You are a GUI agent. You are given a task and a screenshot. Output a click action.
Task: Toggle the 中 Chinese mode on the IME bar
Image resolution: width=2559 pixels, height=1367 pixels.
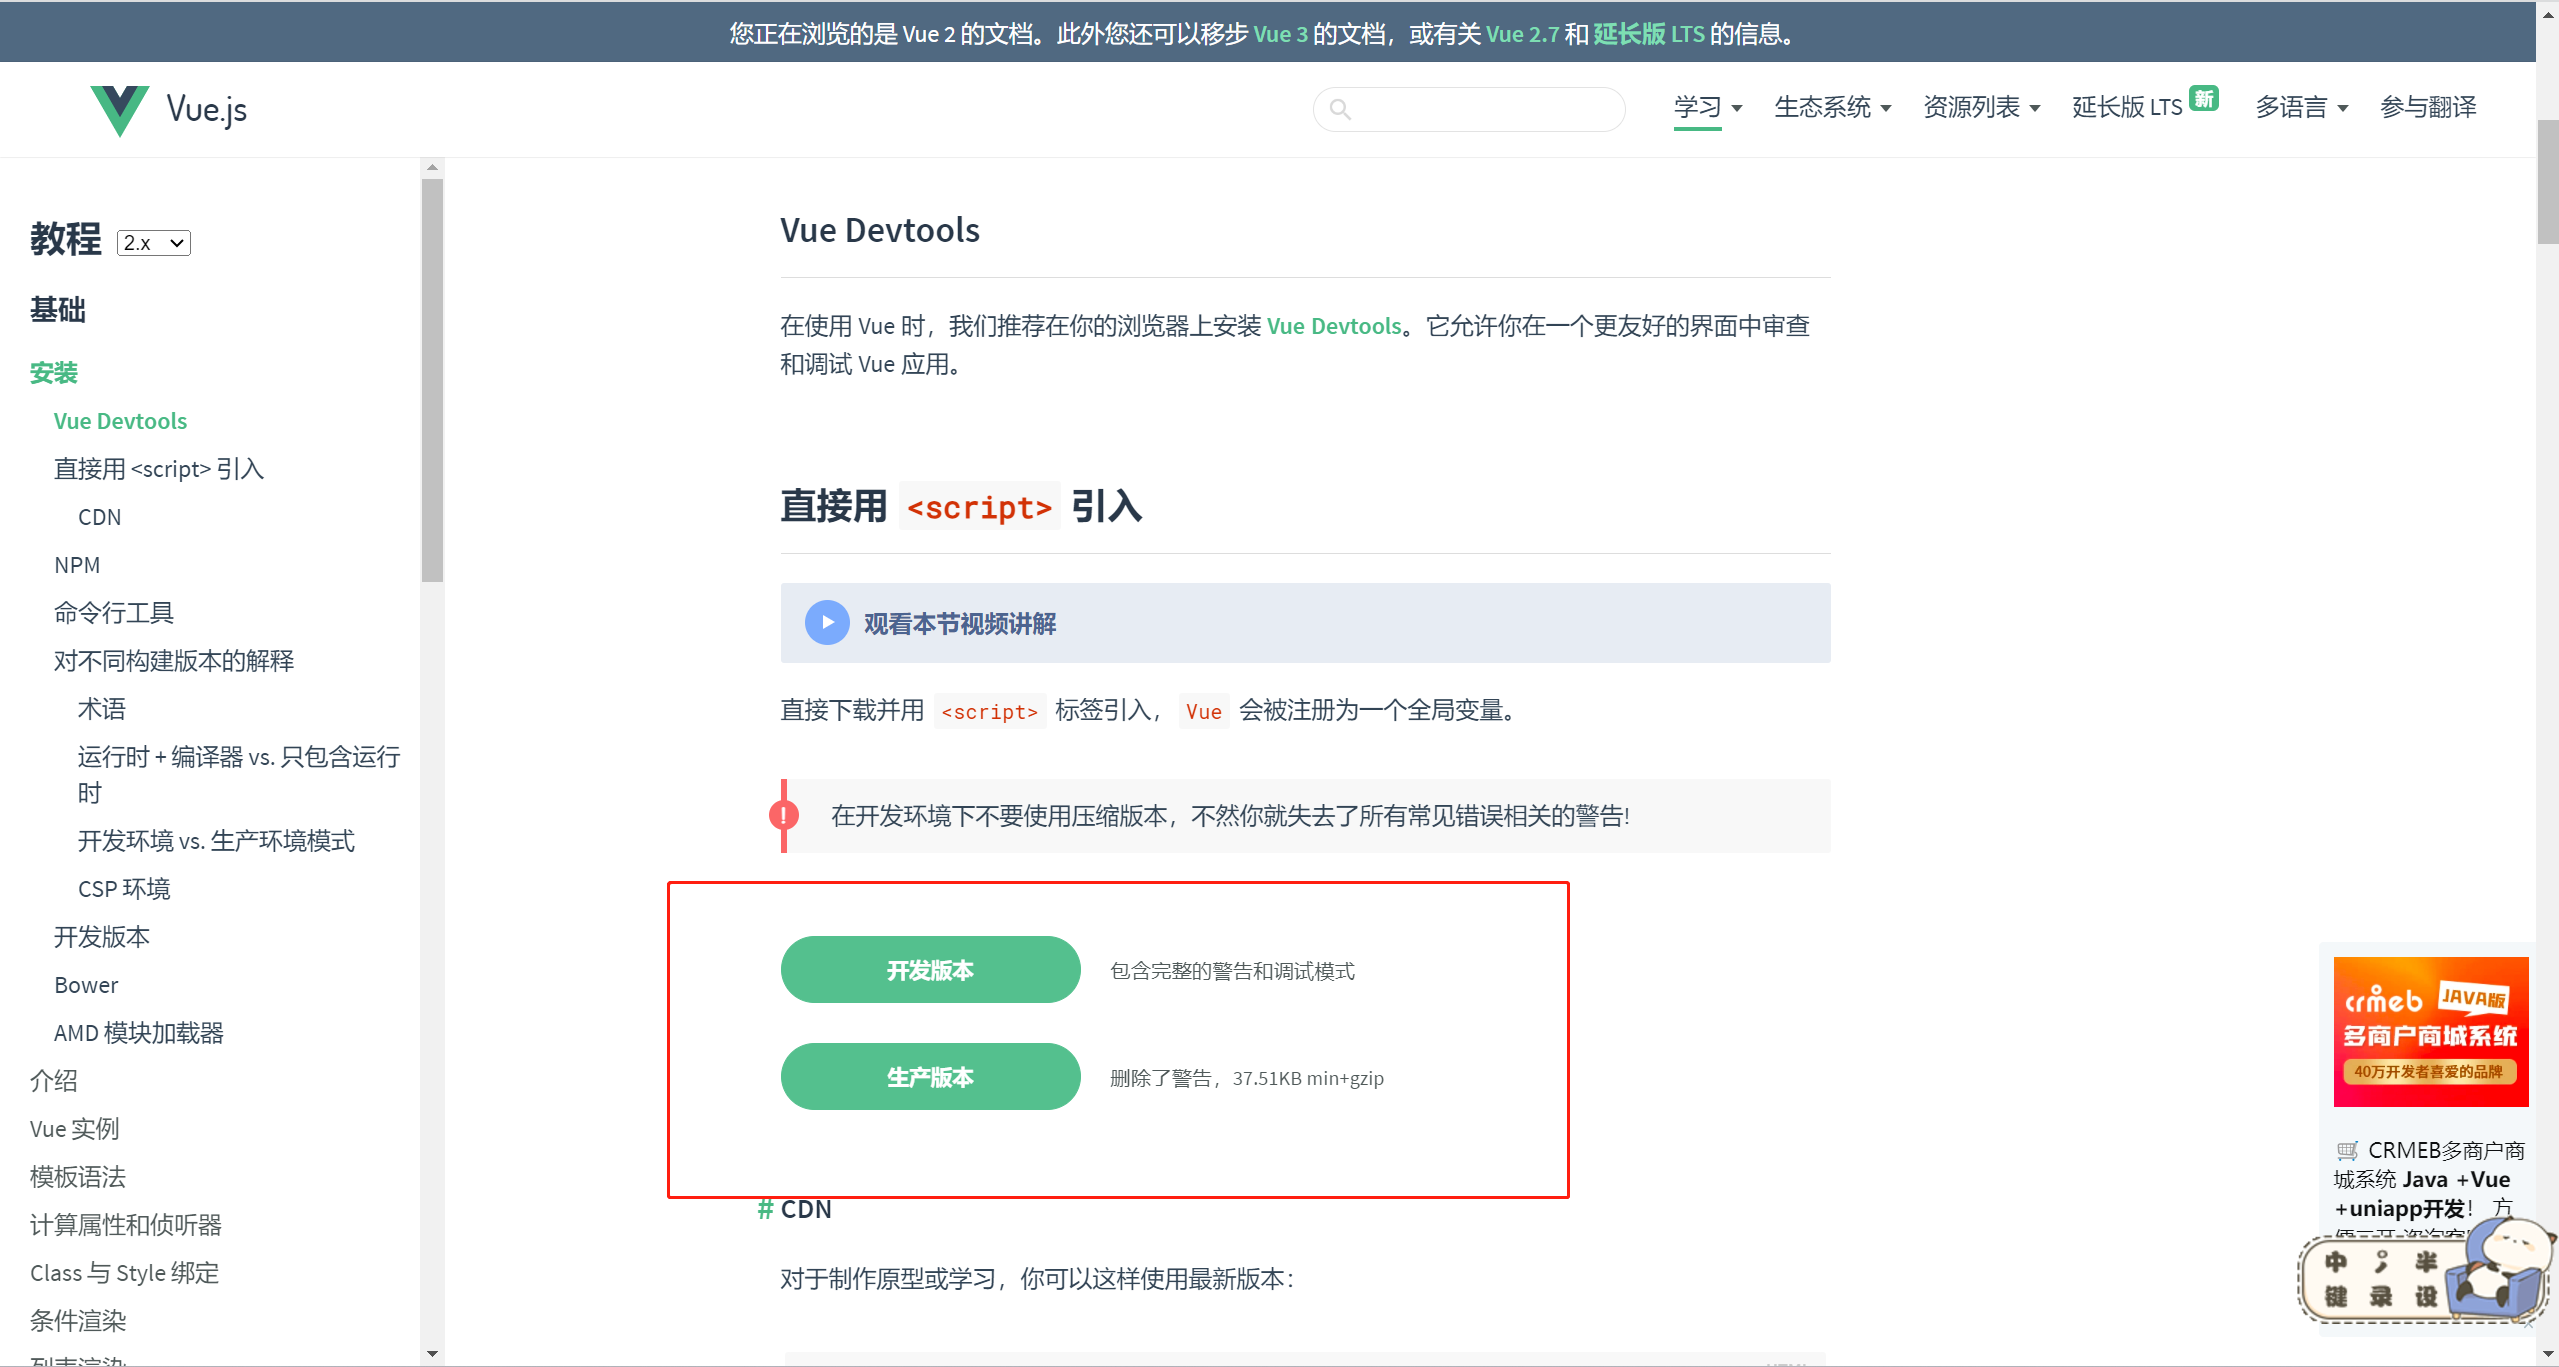point(2336,1262)
